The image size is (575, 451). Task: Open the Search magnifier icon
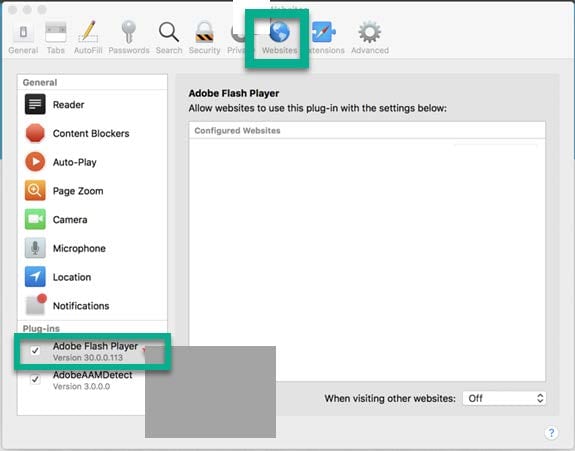(x=169, y=32)
